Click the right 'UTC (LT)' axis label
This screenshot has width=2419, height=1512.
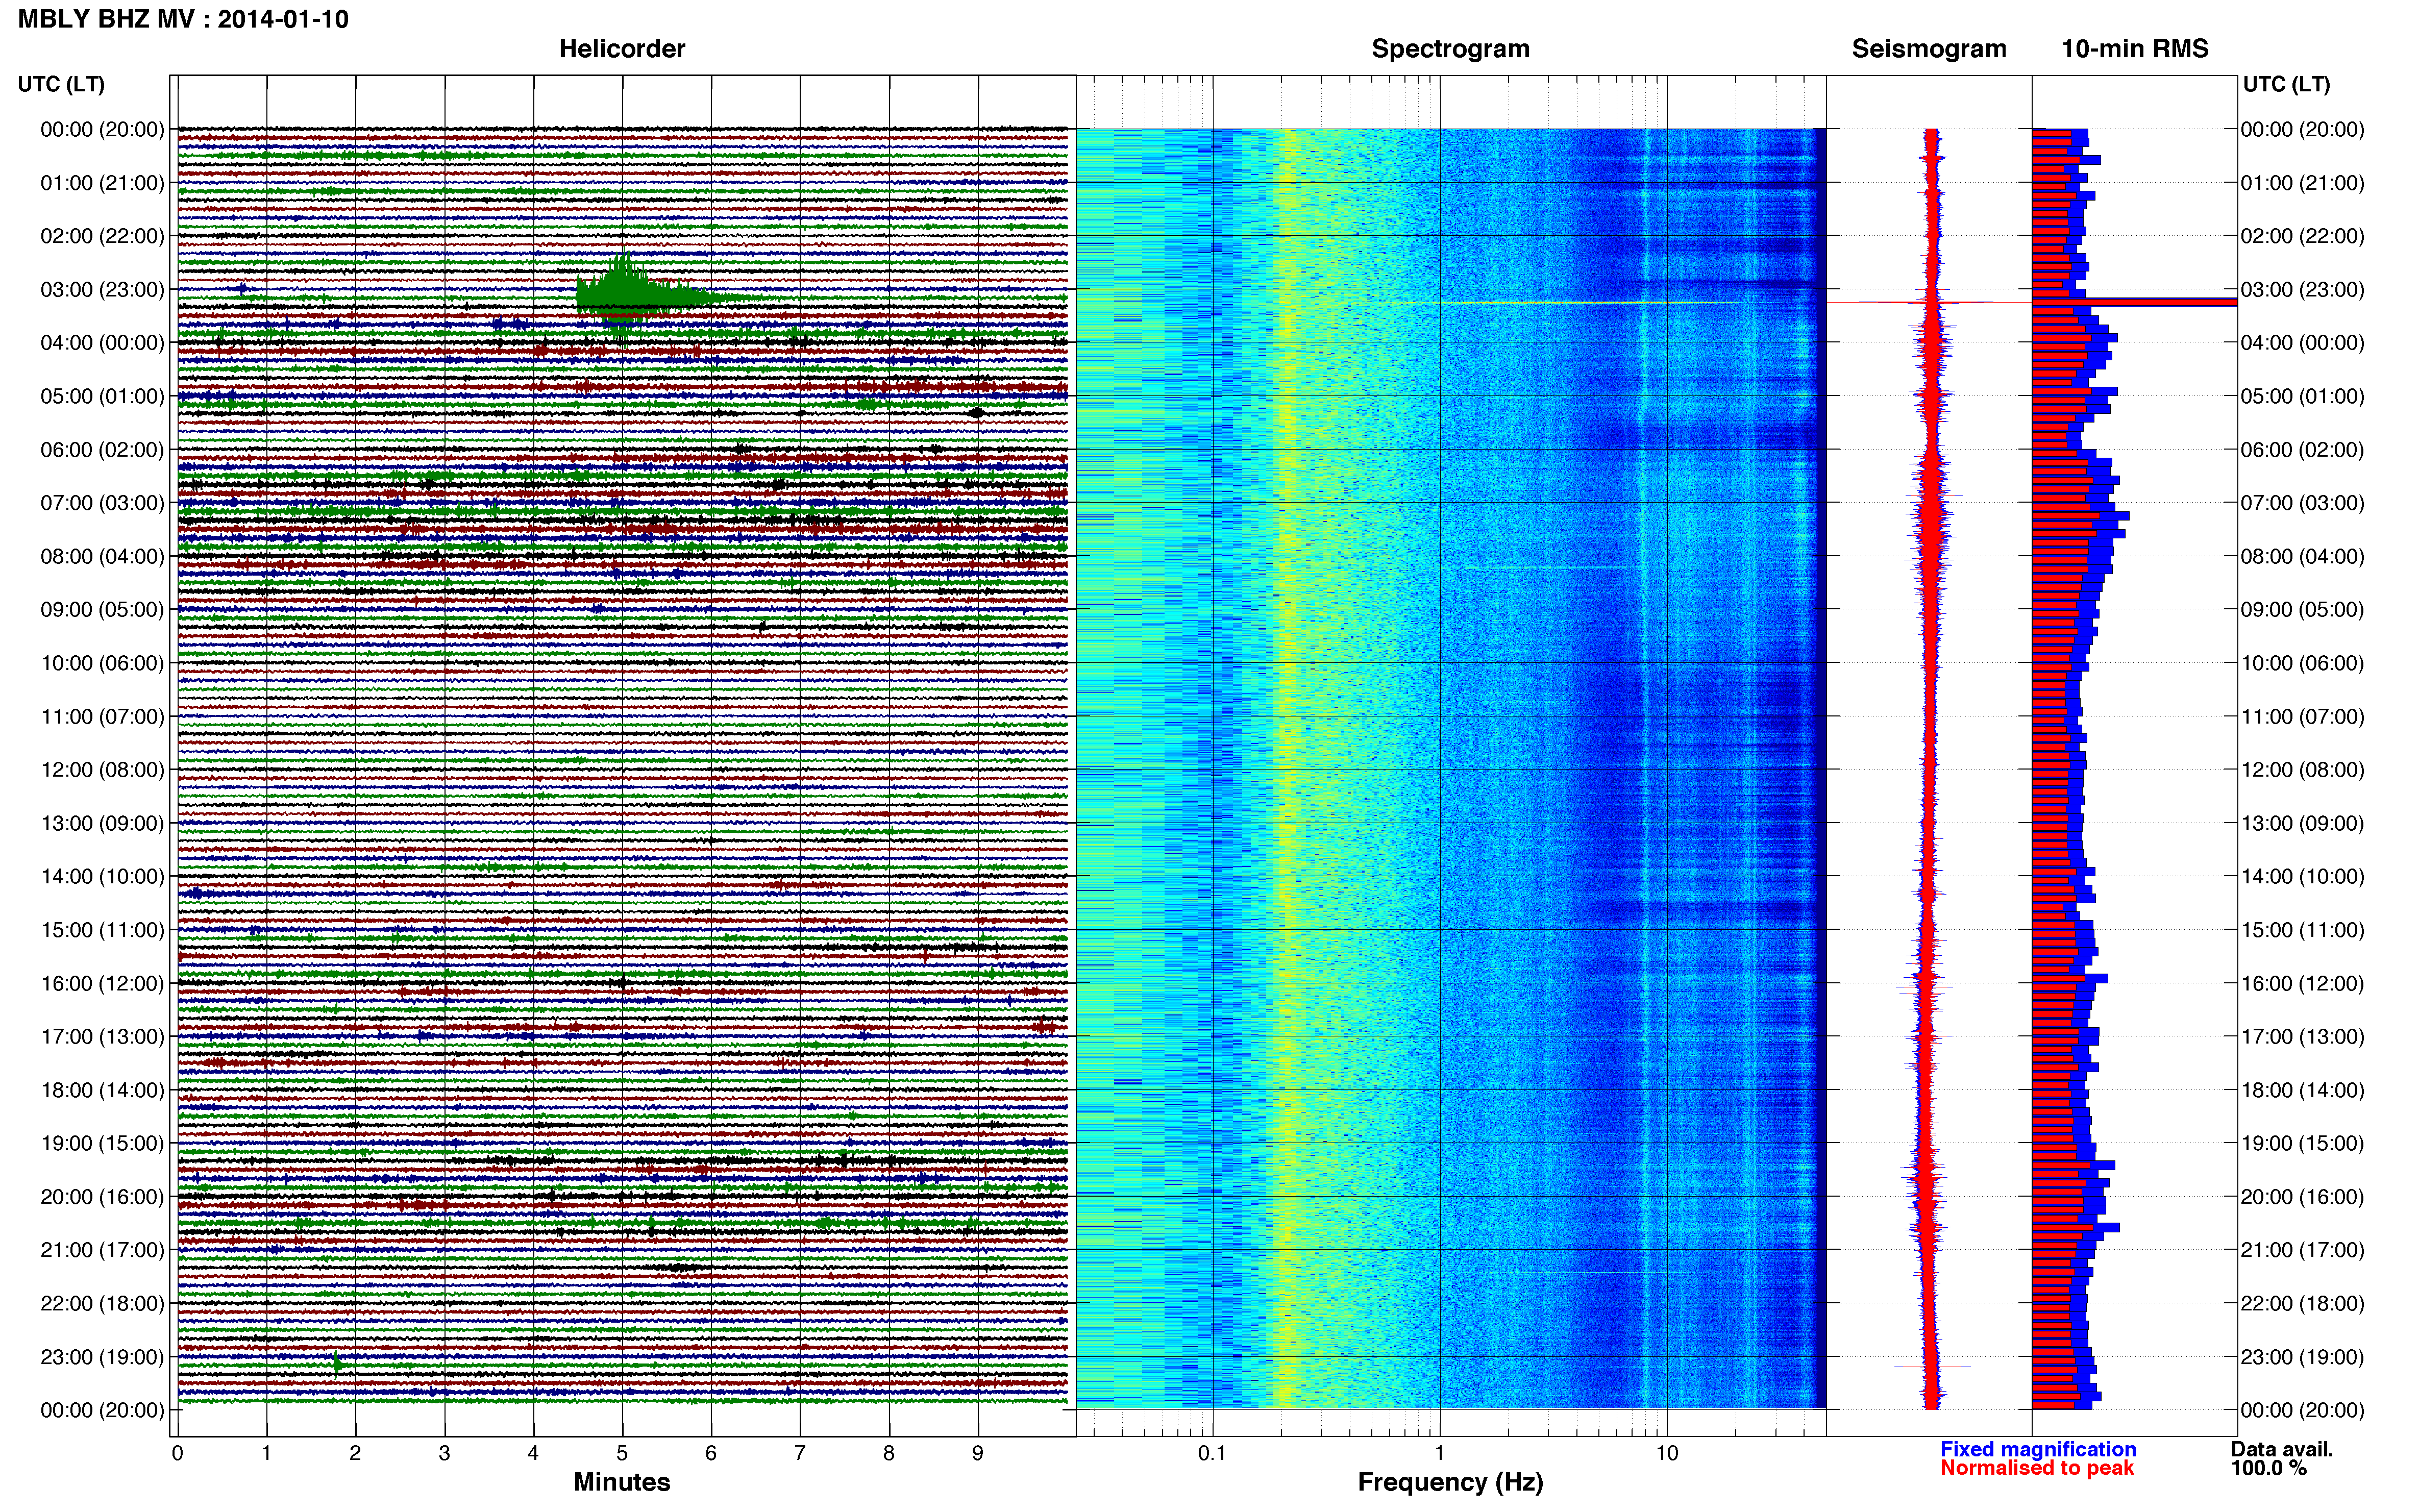2286,84
